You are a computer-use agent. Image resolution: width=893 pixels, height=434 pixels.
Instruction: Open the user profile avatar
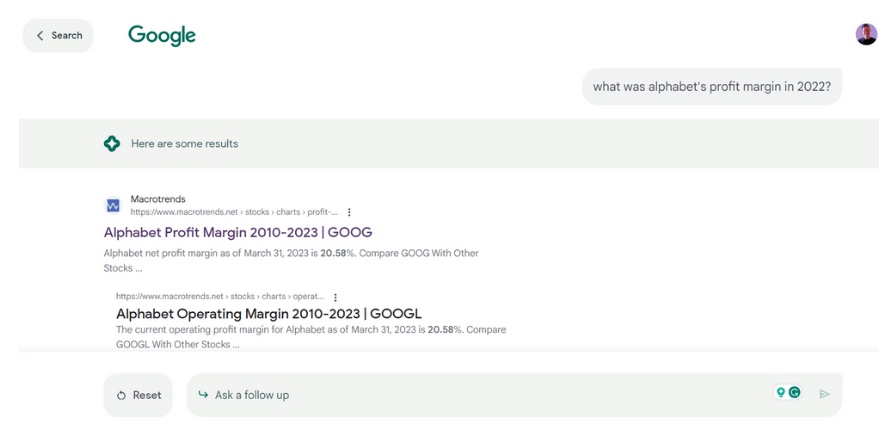point(866,35)
